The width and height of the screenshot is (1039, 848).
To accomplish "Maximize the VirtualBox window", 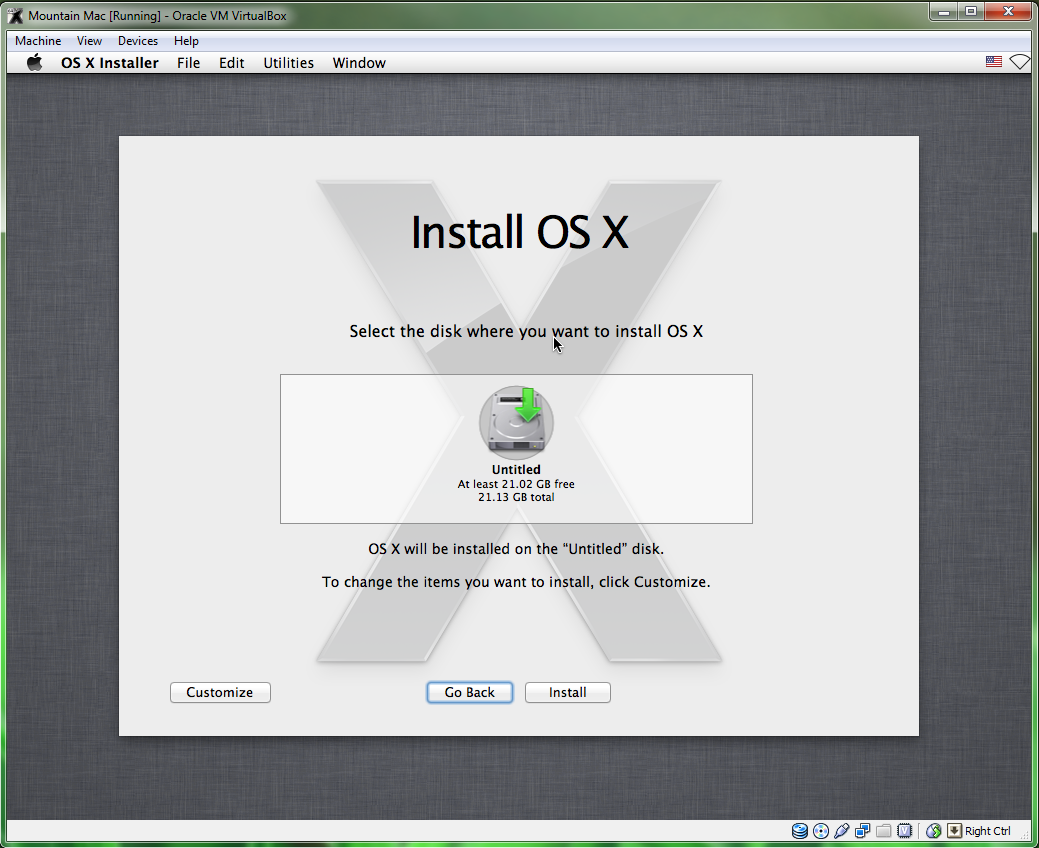I will [x=971, y=12].
